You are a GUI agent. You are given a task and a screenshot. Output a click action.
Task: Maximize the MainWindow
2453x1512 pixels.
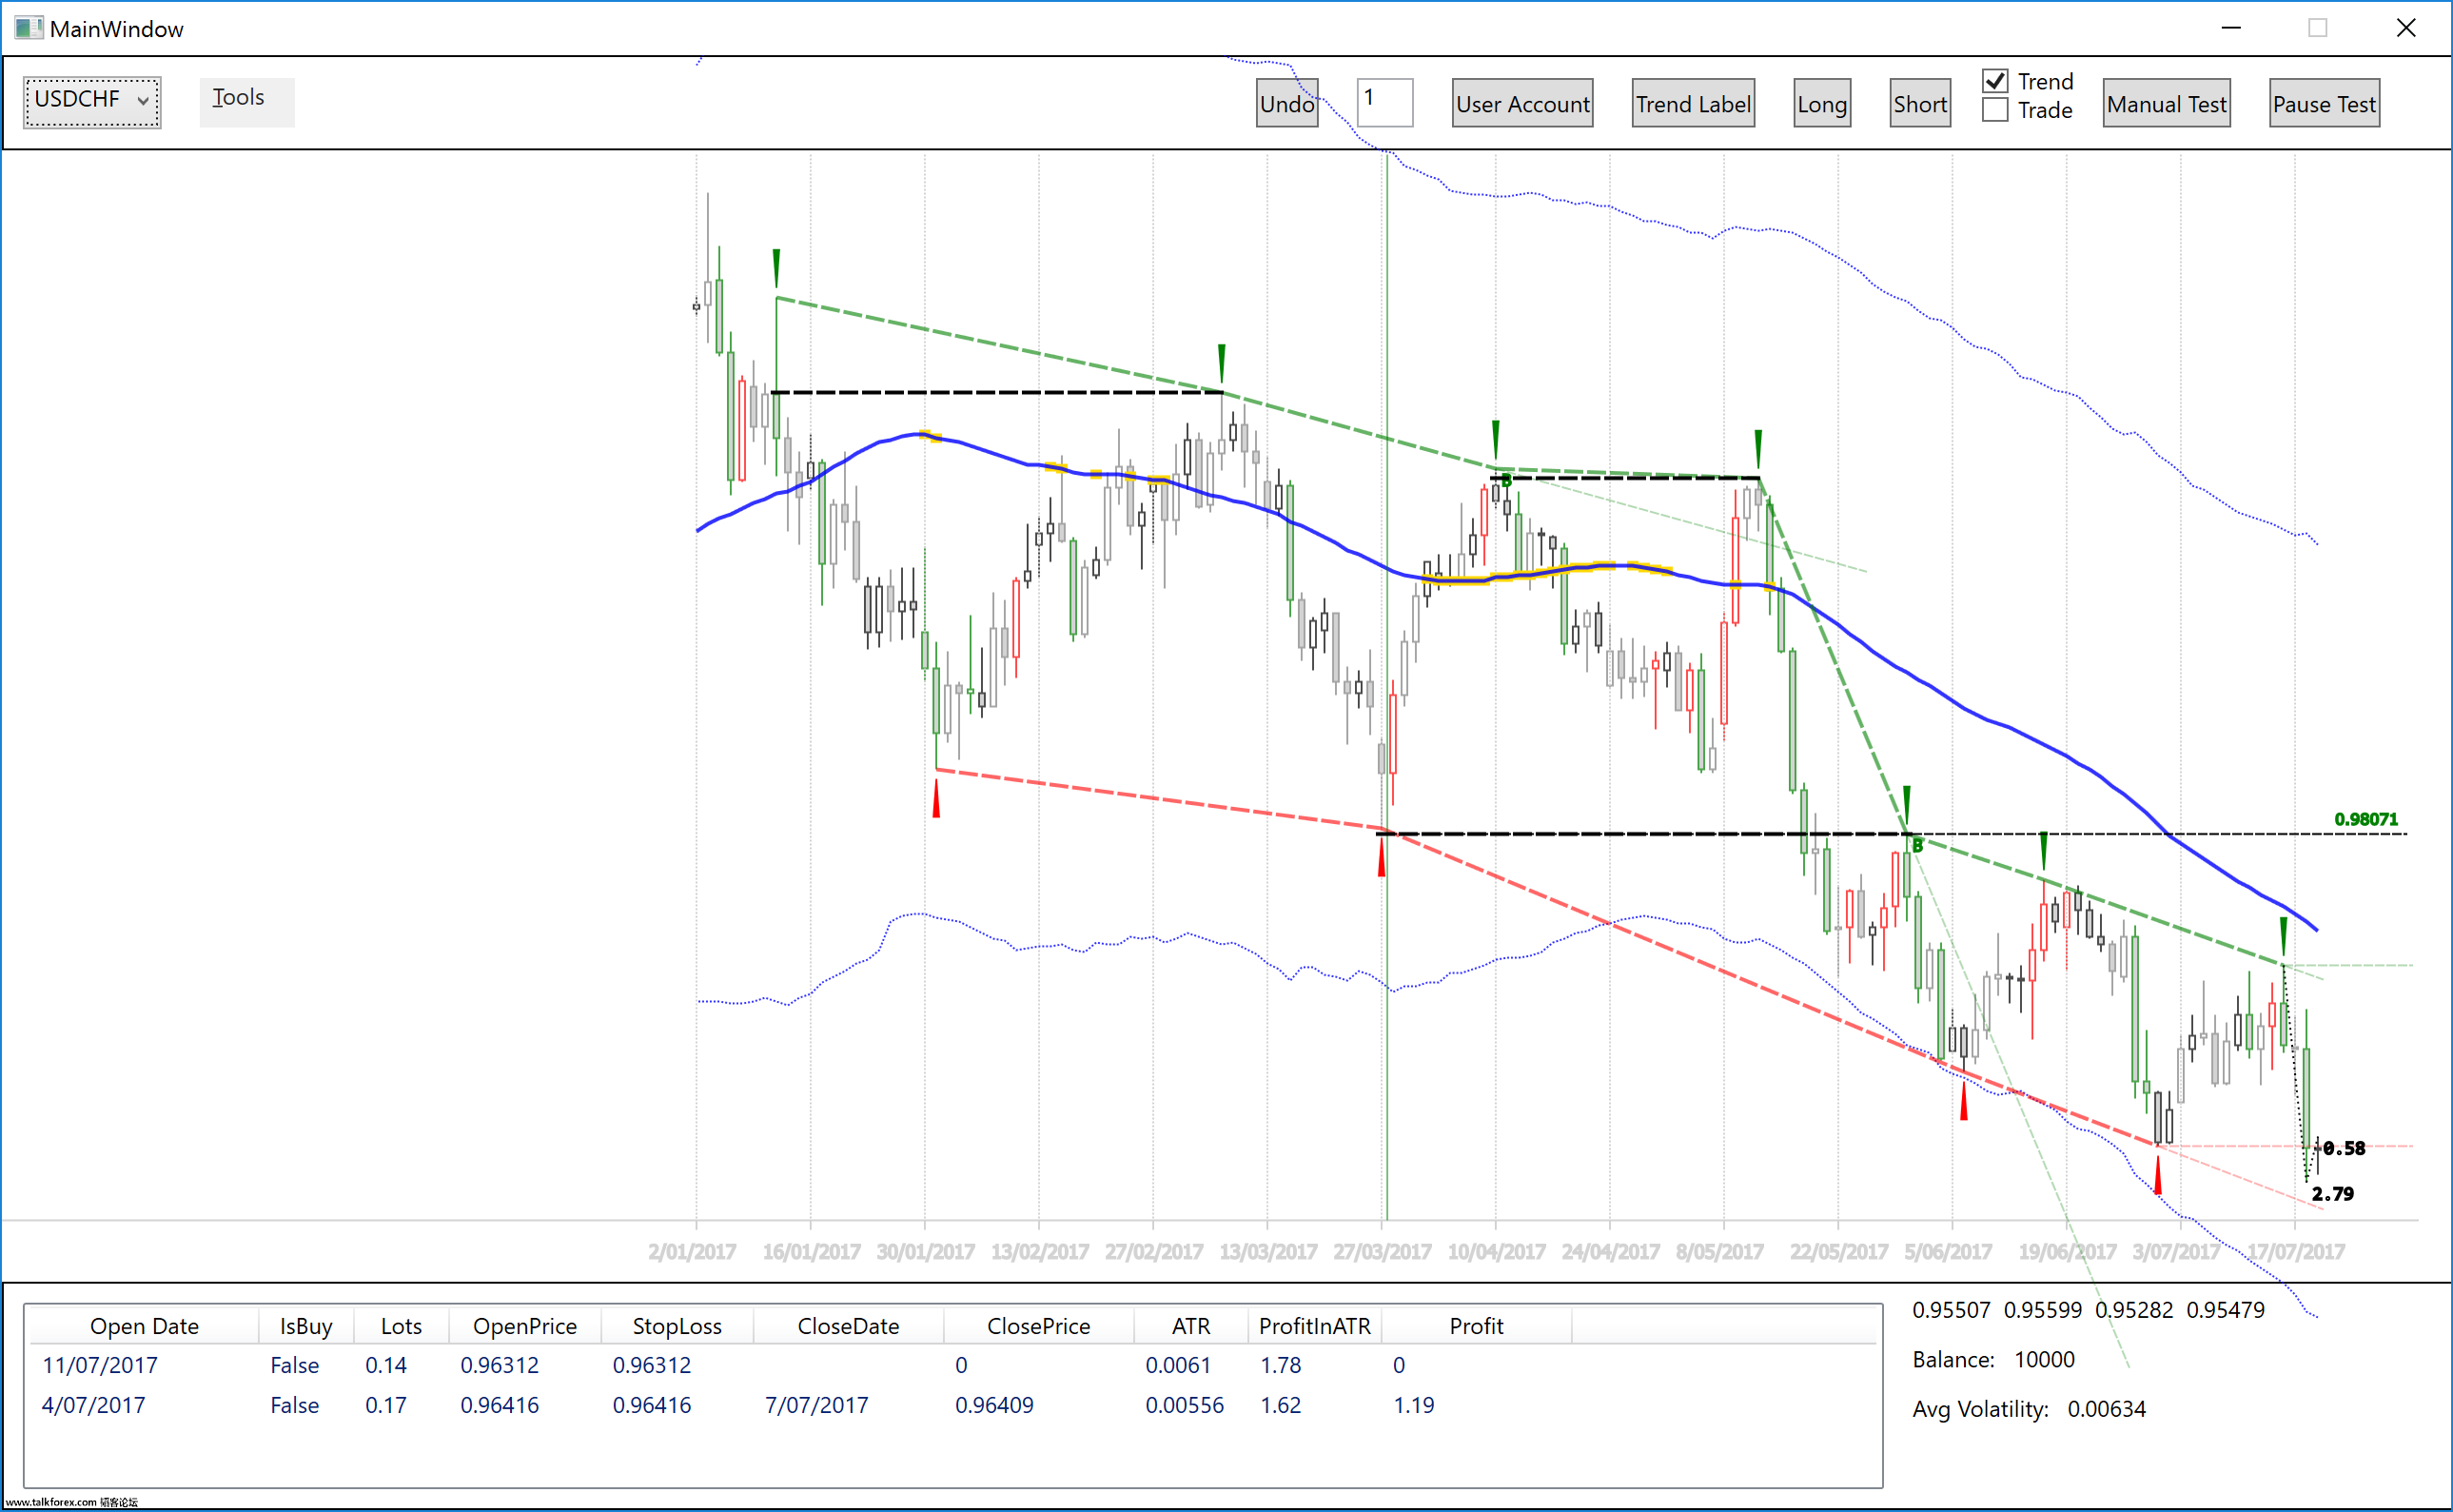coord(2317,28)
